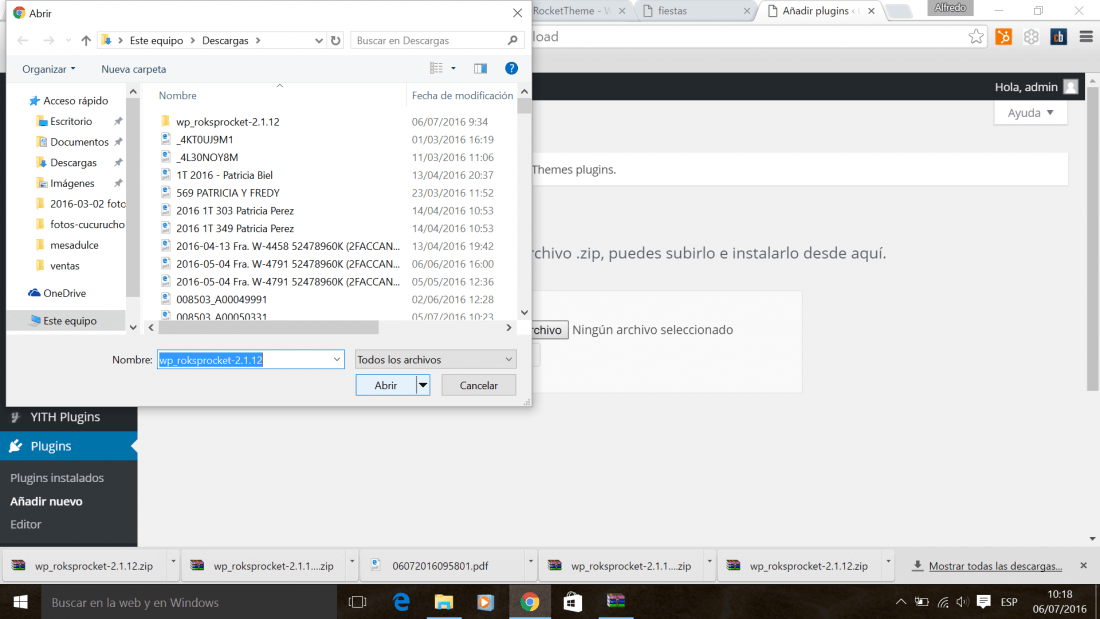The image size is (1100, 619).
Task: Expand the Abrir button split arrow
Action: coord(422,385)
